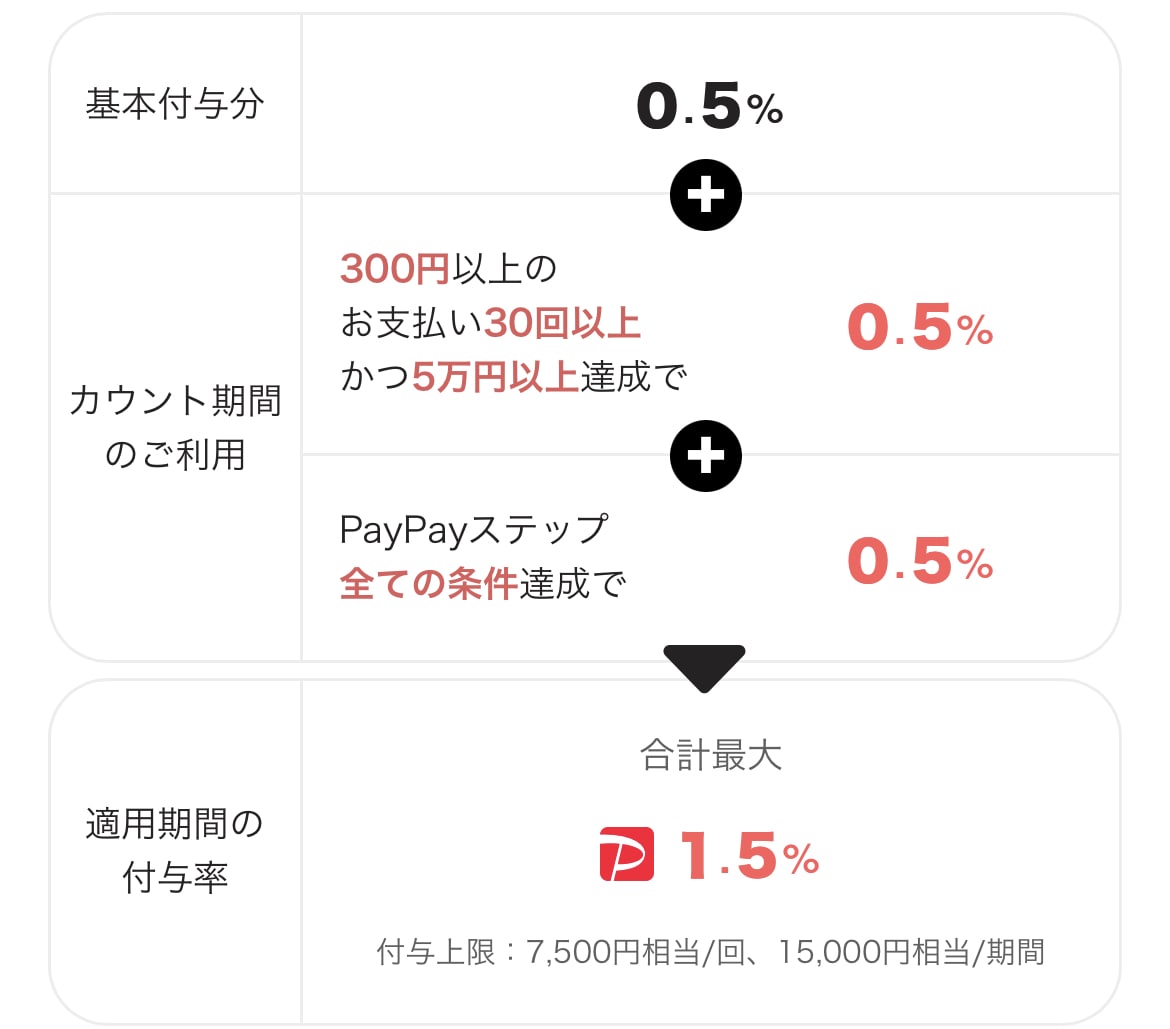
Task: Click the red PayPay logo icon
Action: (x=627, y=854)
